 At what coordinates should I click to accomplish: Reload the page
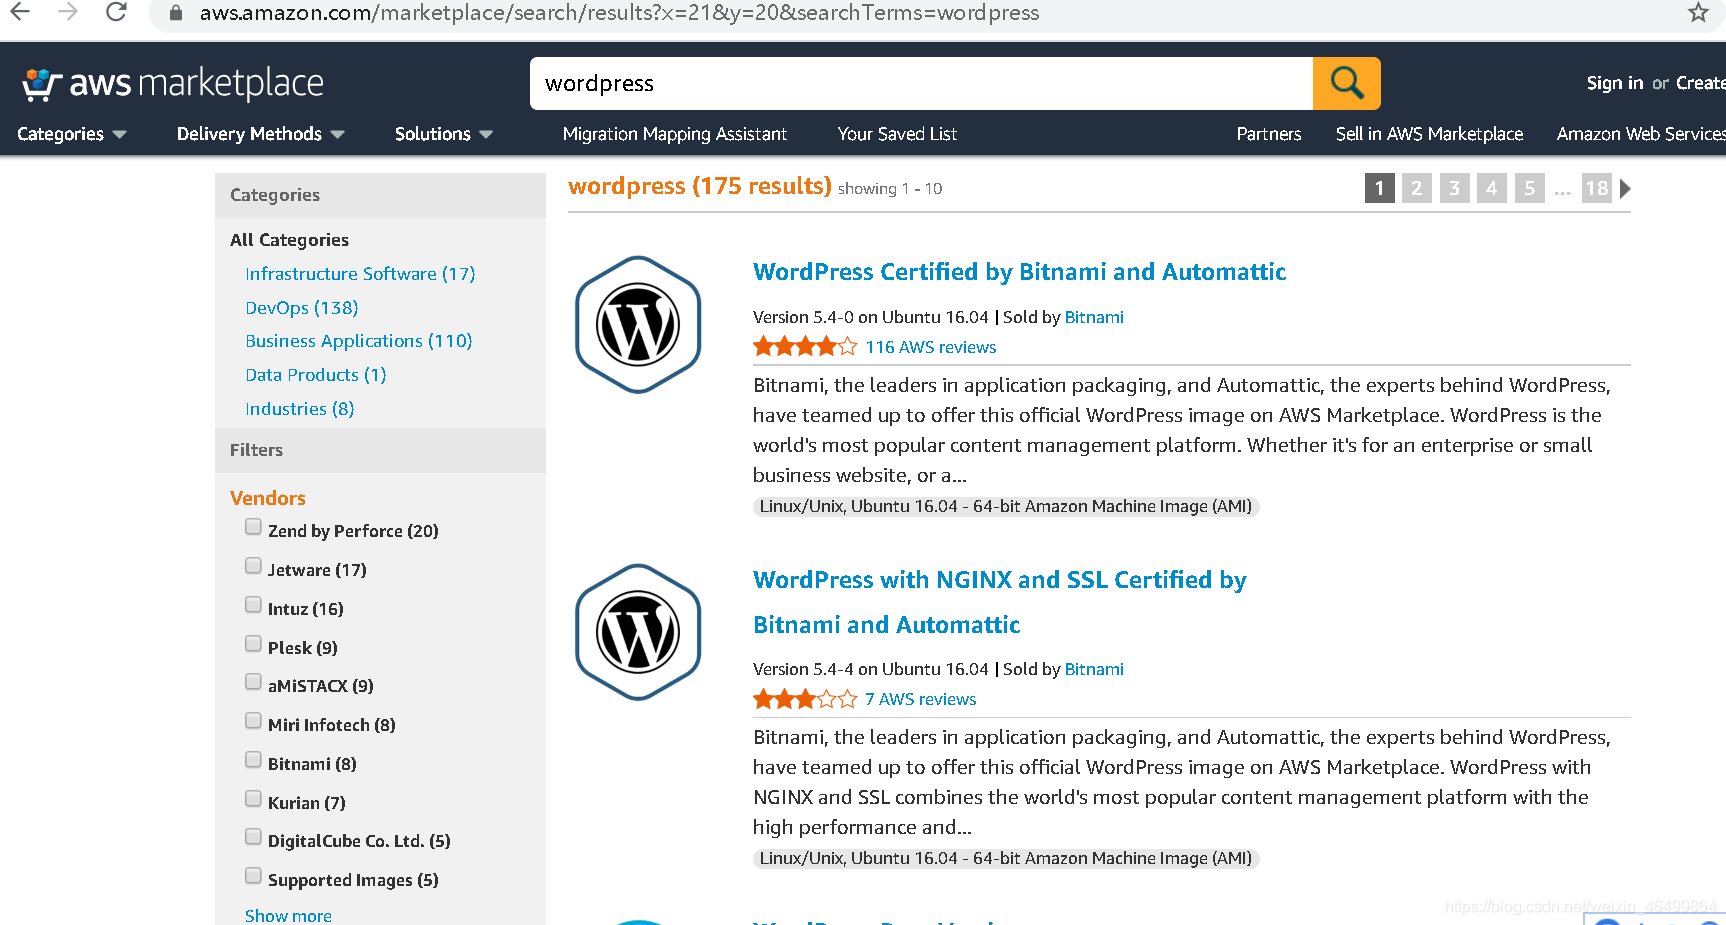[x=116, y=12]
